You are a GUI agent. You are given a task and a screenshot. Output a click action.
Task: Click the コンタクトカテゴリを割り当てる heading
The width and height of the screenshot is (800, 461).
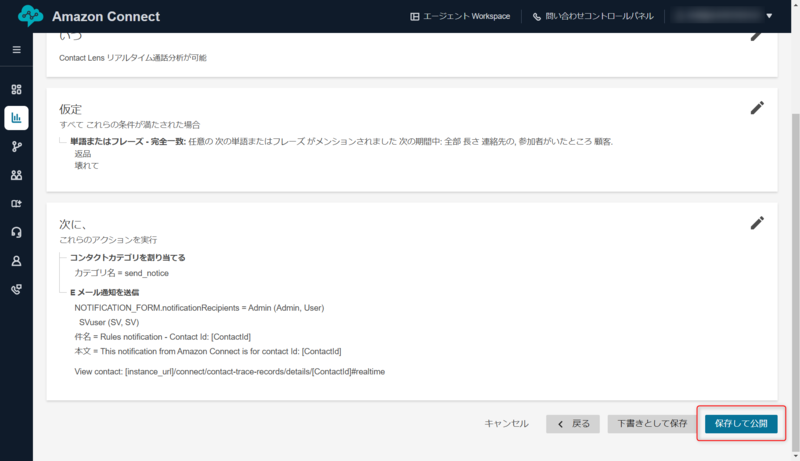128,258
